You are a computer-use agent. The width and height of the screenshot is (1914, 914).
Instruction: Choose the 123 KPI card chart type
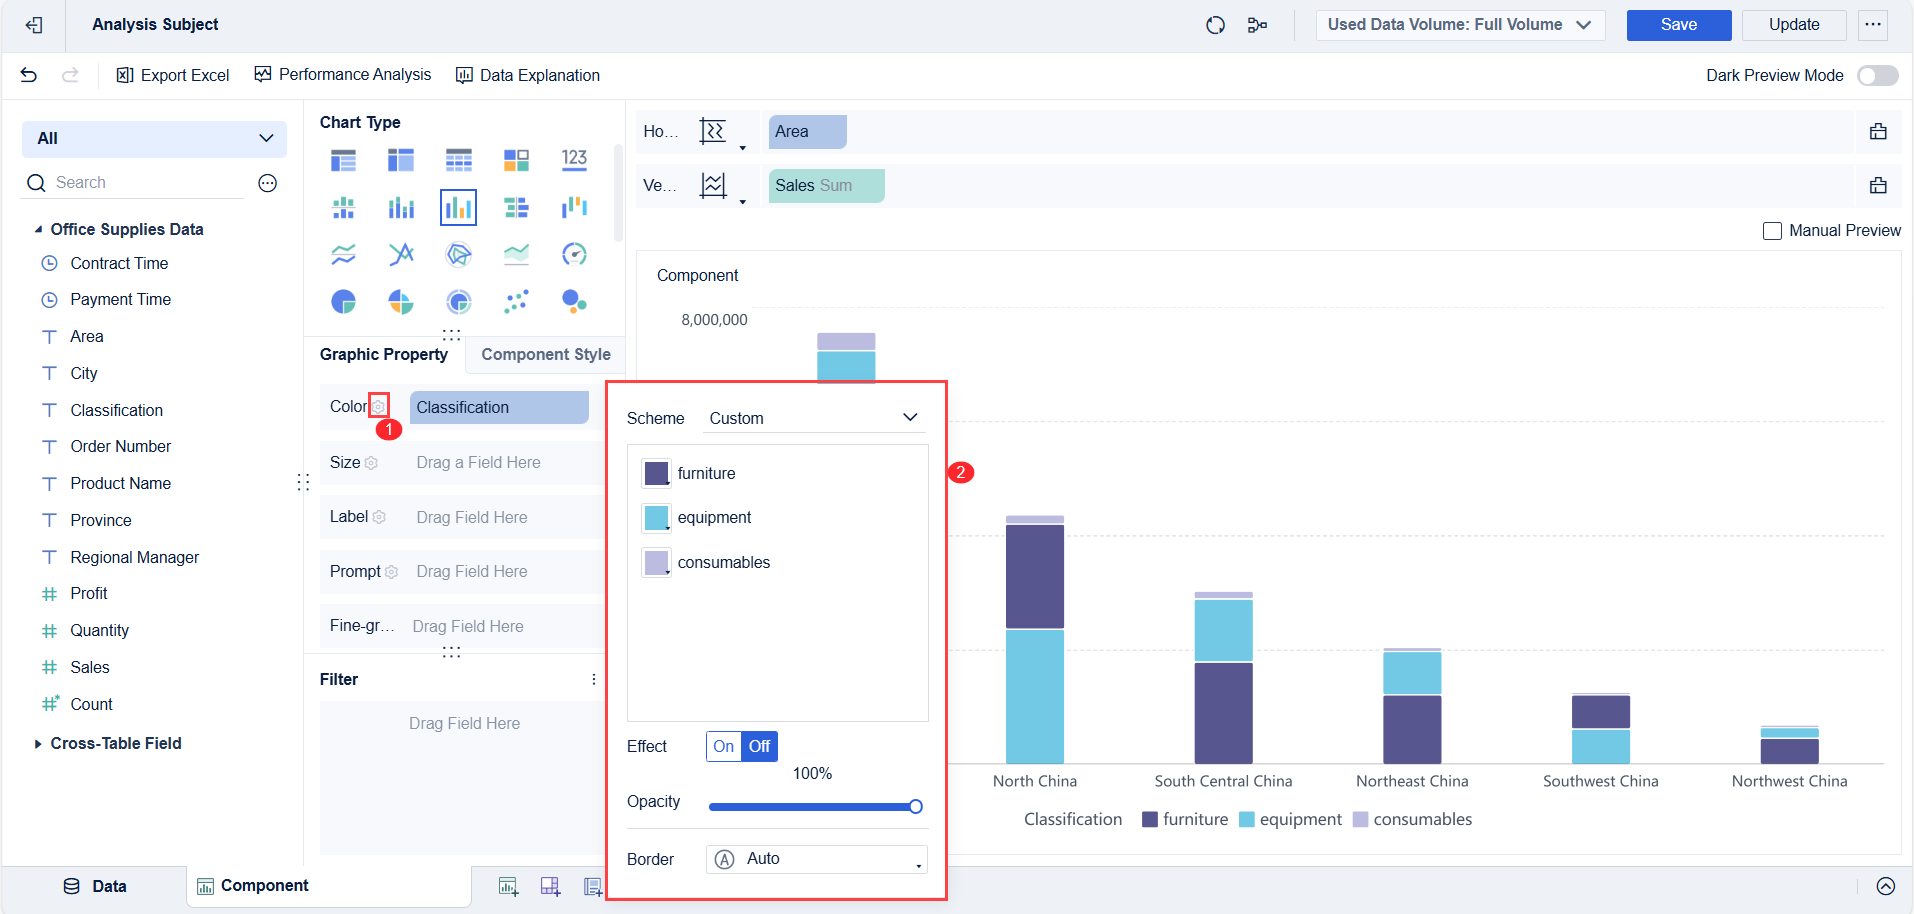(x=574, y=160)
